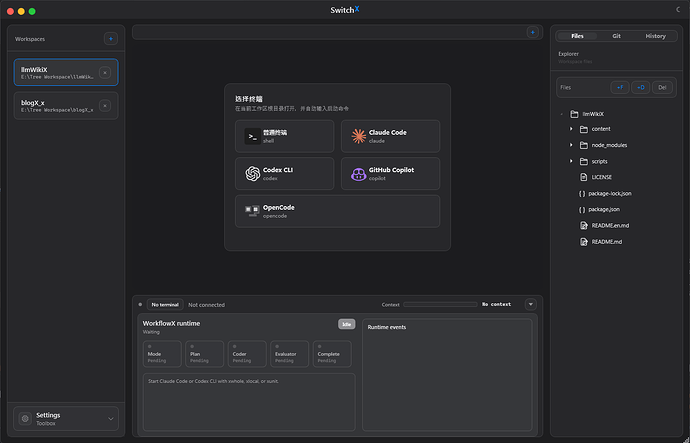
Task: Close the llmWikiX workspace
Action: (105, 73)
